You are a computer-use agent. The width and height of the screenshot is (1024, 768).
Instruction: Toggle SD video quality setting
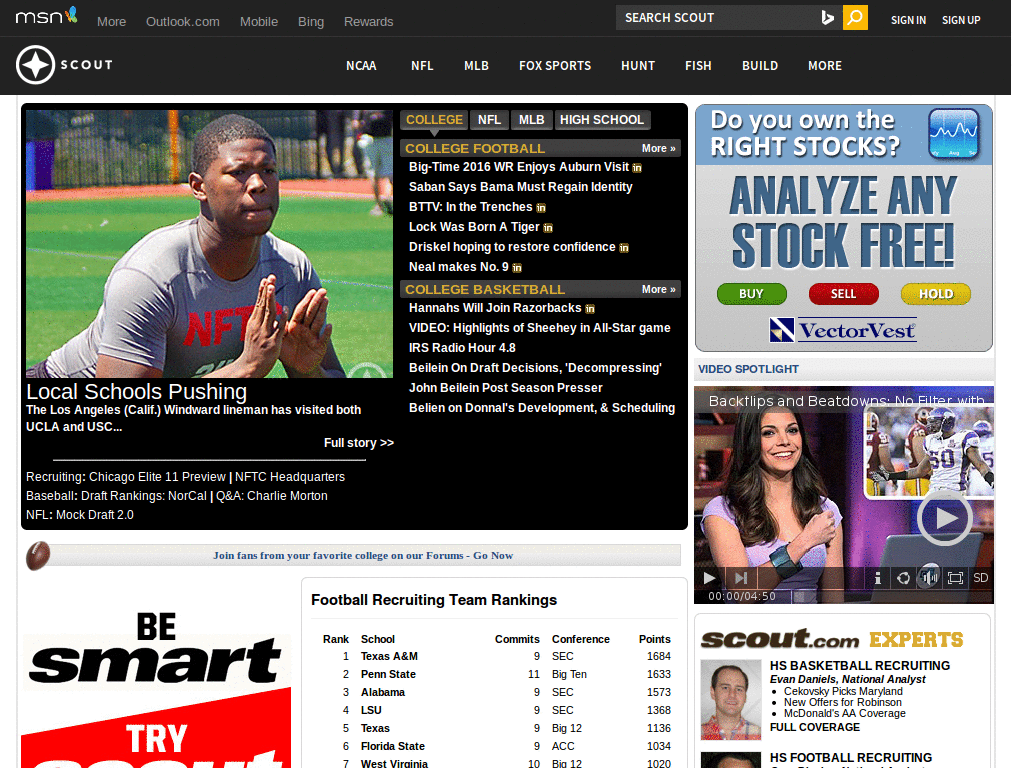pos(980,578)
